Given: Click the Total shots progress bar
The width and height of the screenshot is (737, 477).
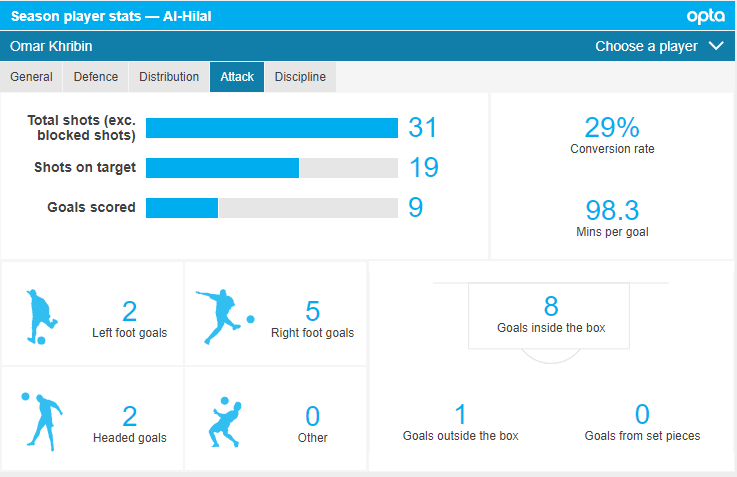Looking at the screenshot, I should (x=271, y=128).
